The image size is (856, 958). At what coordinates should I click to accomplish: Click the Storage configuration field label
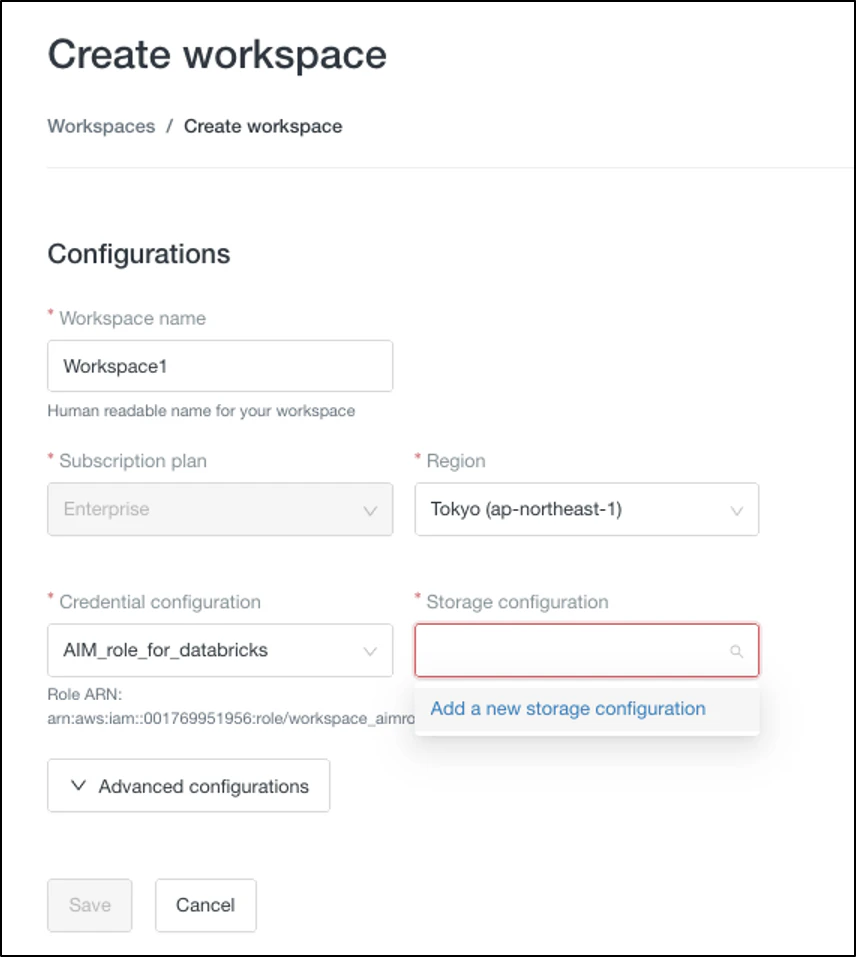(x=517, y=602)
